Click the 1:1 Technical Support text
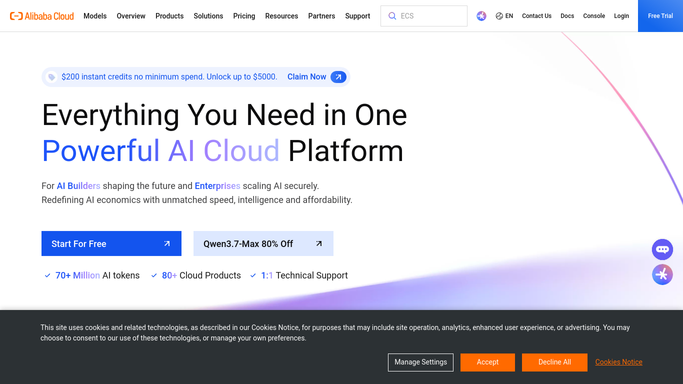683x384 pixels. [304, 276]
